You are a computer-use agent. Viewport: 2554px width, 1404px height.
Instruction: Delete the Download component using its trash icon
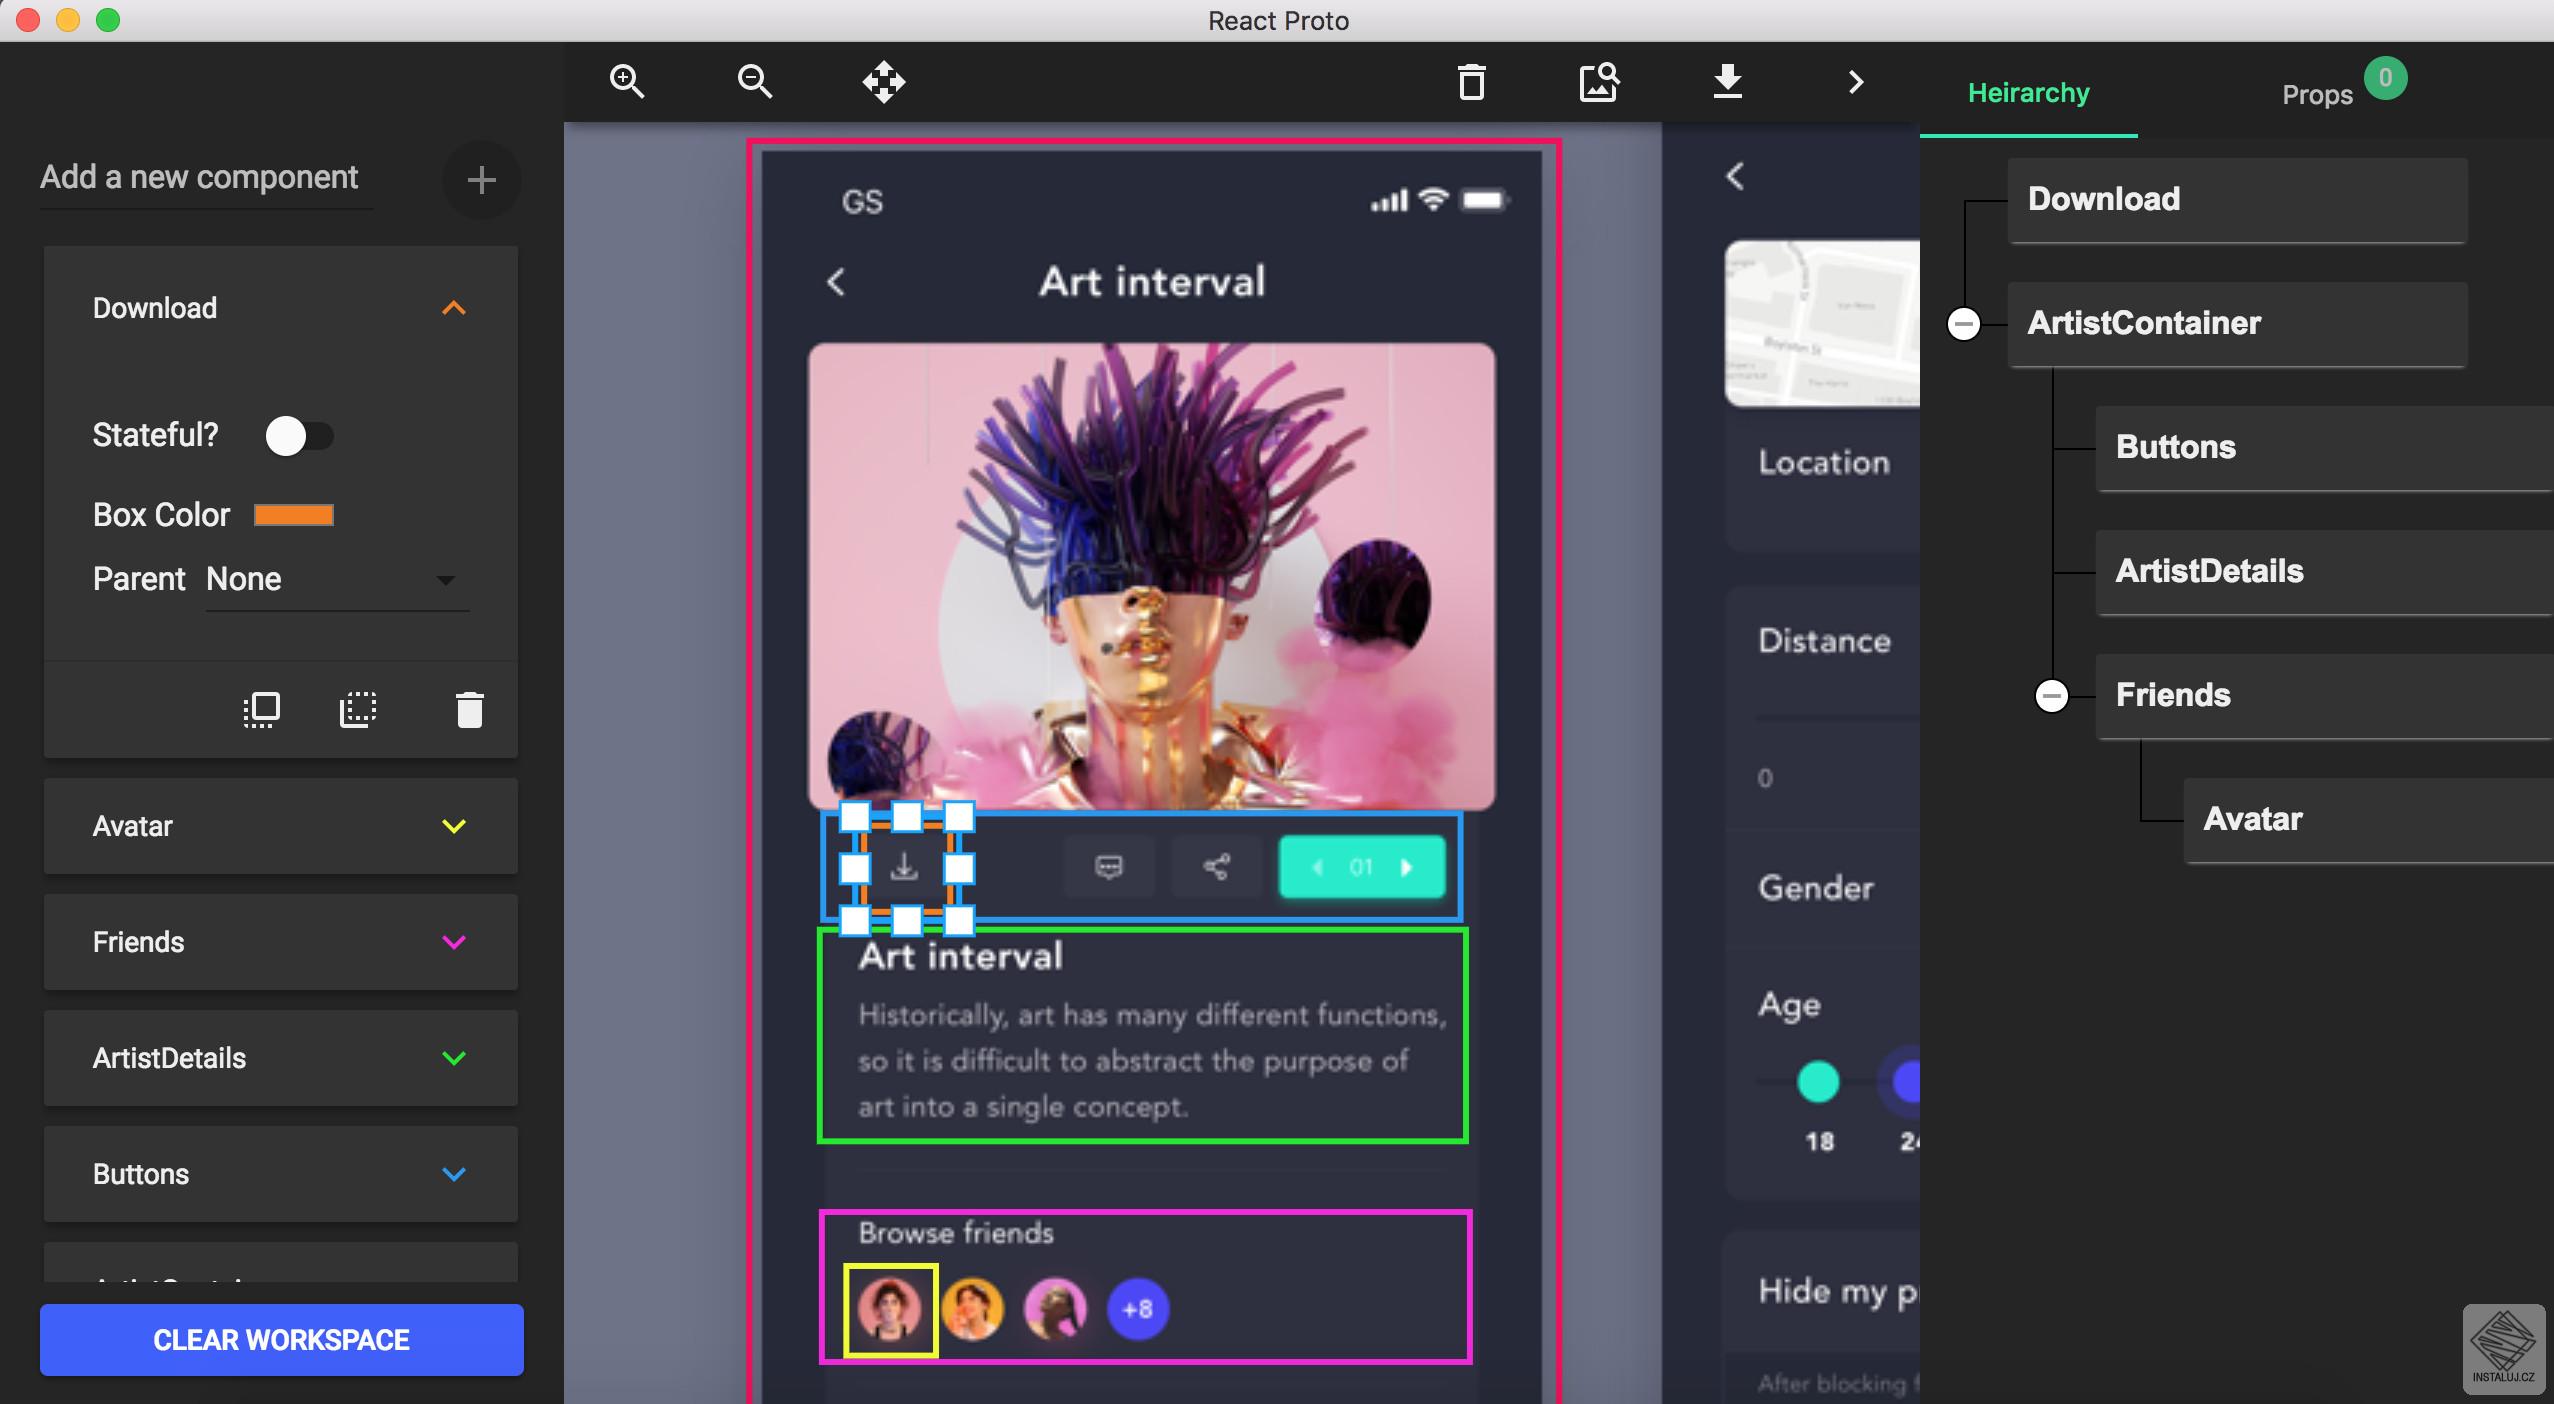(x=468, y=709)
